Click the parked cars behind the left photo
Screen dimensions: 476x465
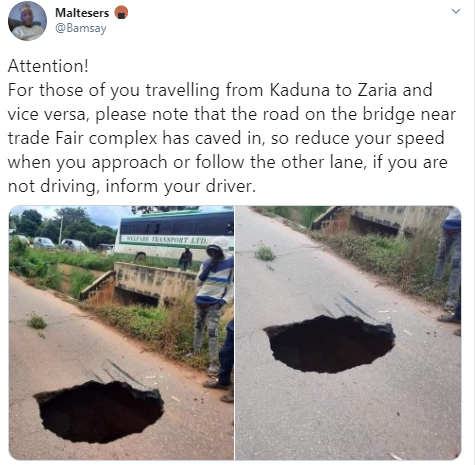click(60, 243)
